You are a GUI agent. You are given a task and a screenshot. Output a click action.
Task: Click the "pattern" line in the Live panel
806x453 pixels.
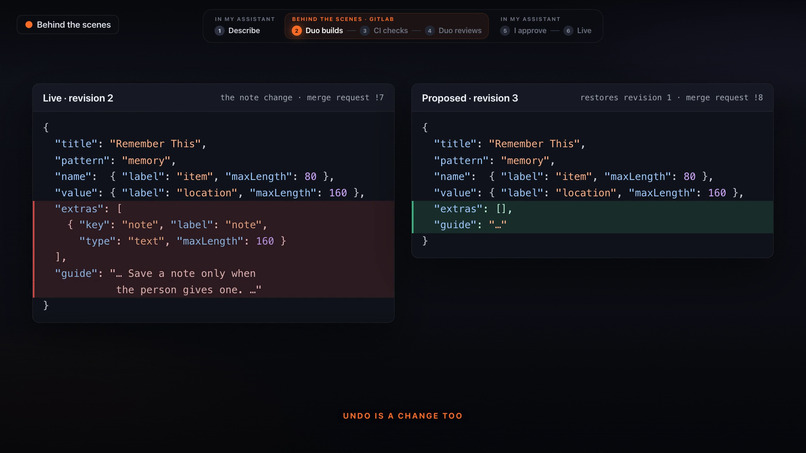(115, 160)
